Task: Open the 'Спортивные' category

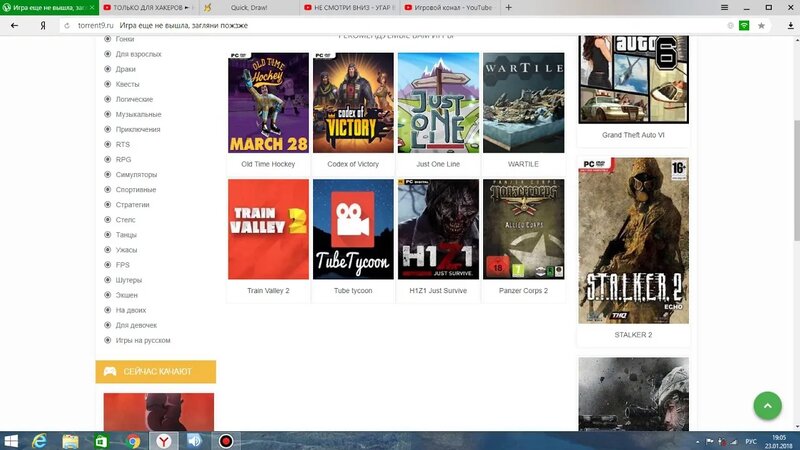Action: click(136, 189)
